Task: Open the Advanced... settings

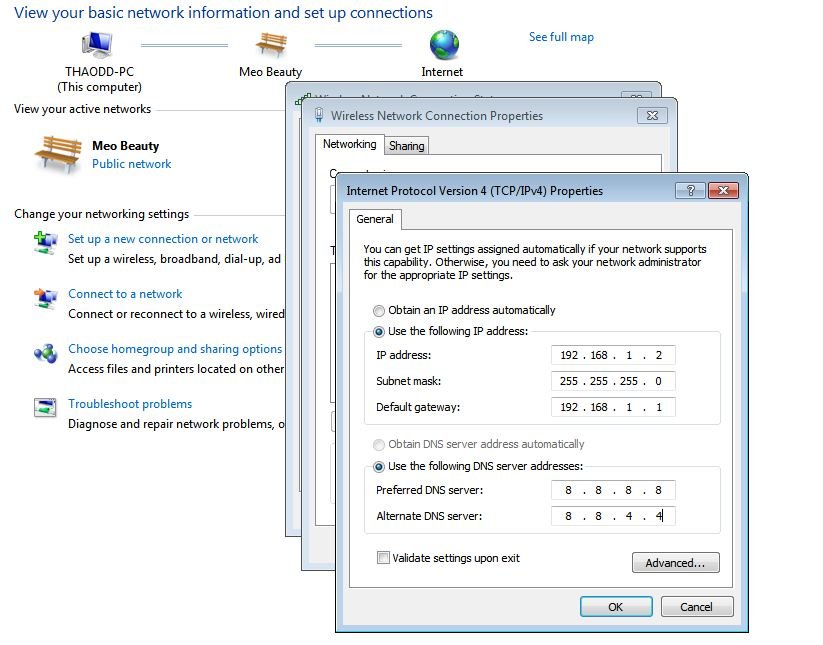Action: (x=676, y=563)
